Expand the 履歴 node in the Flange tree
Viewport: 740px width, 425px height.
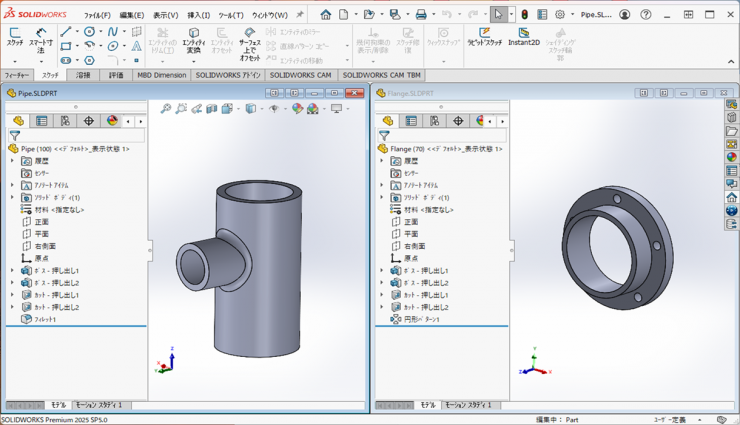[381, 161]
